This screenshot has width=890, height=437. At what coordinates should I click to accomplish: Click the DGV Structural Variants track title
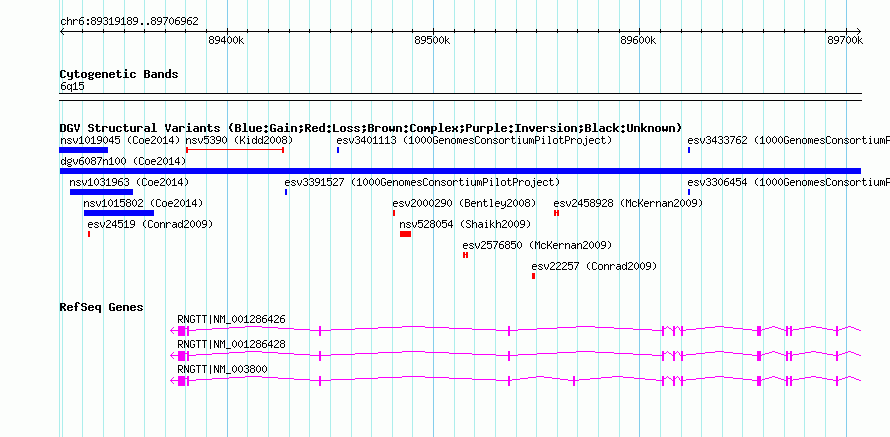(x=371, y=128)
